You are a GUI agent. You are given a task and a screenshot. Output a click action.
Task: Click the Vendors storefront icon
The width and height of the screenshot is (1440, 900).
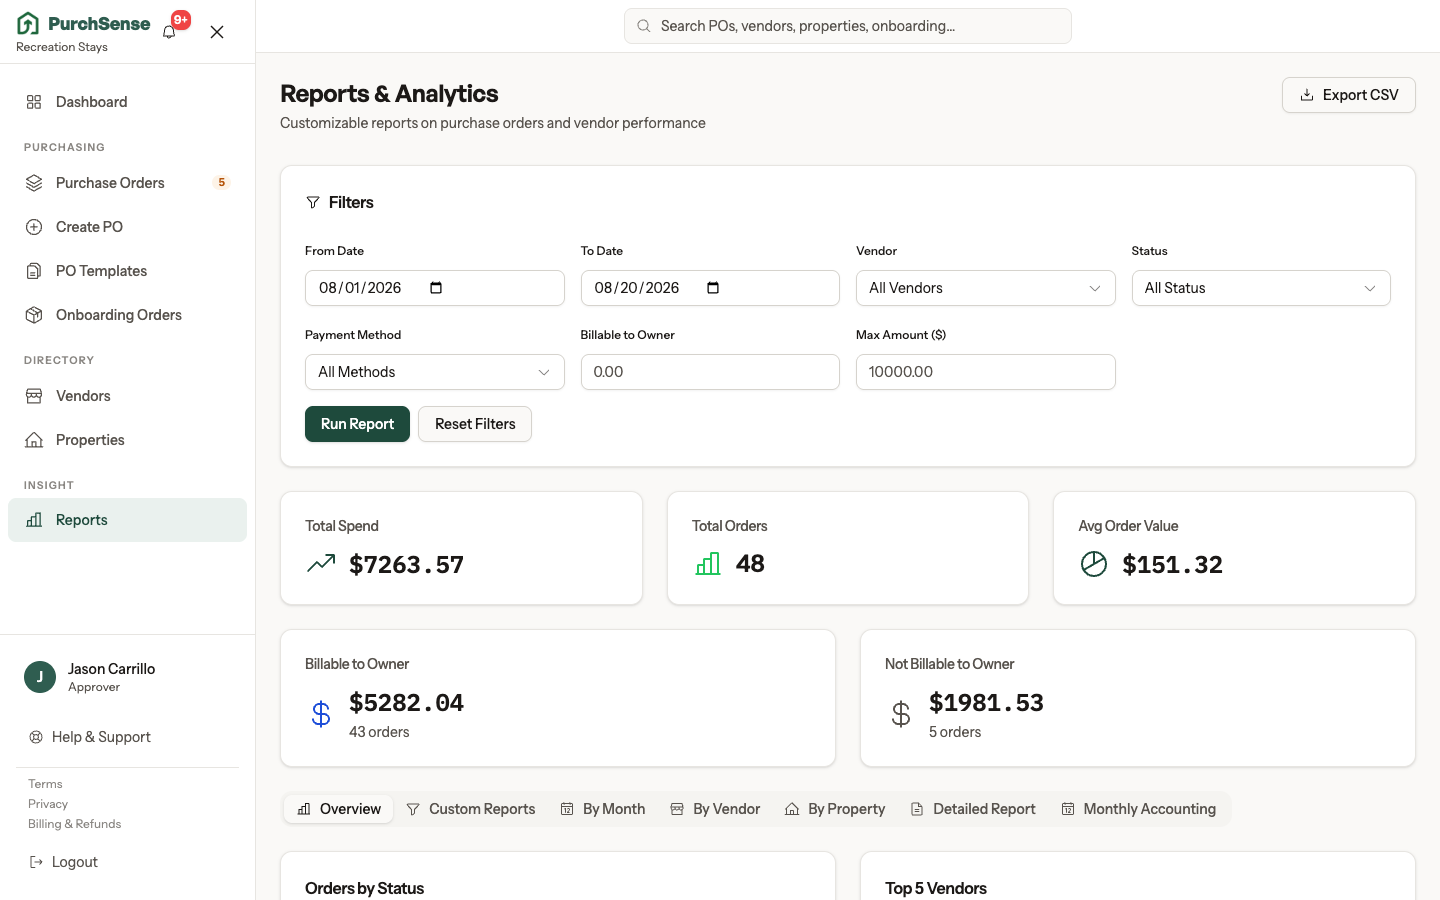[x=34, y=396]
